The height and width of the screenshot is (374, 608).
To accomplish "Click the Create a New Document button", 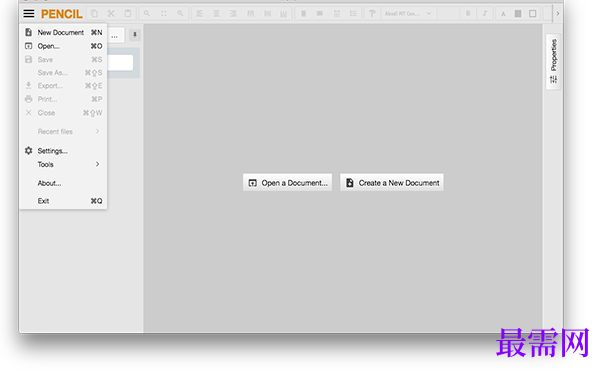I will (392, 183).
